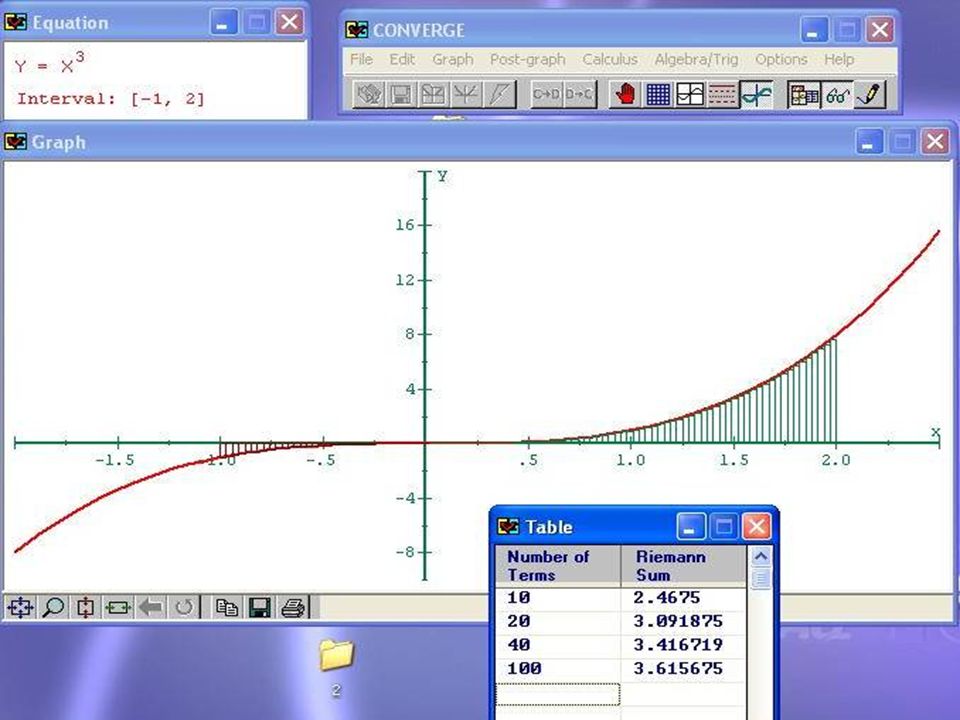The width and height of the screenshot is (960, 720).
Task: Open the Help menu
Action: [839, 59]
